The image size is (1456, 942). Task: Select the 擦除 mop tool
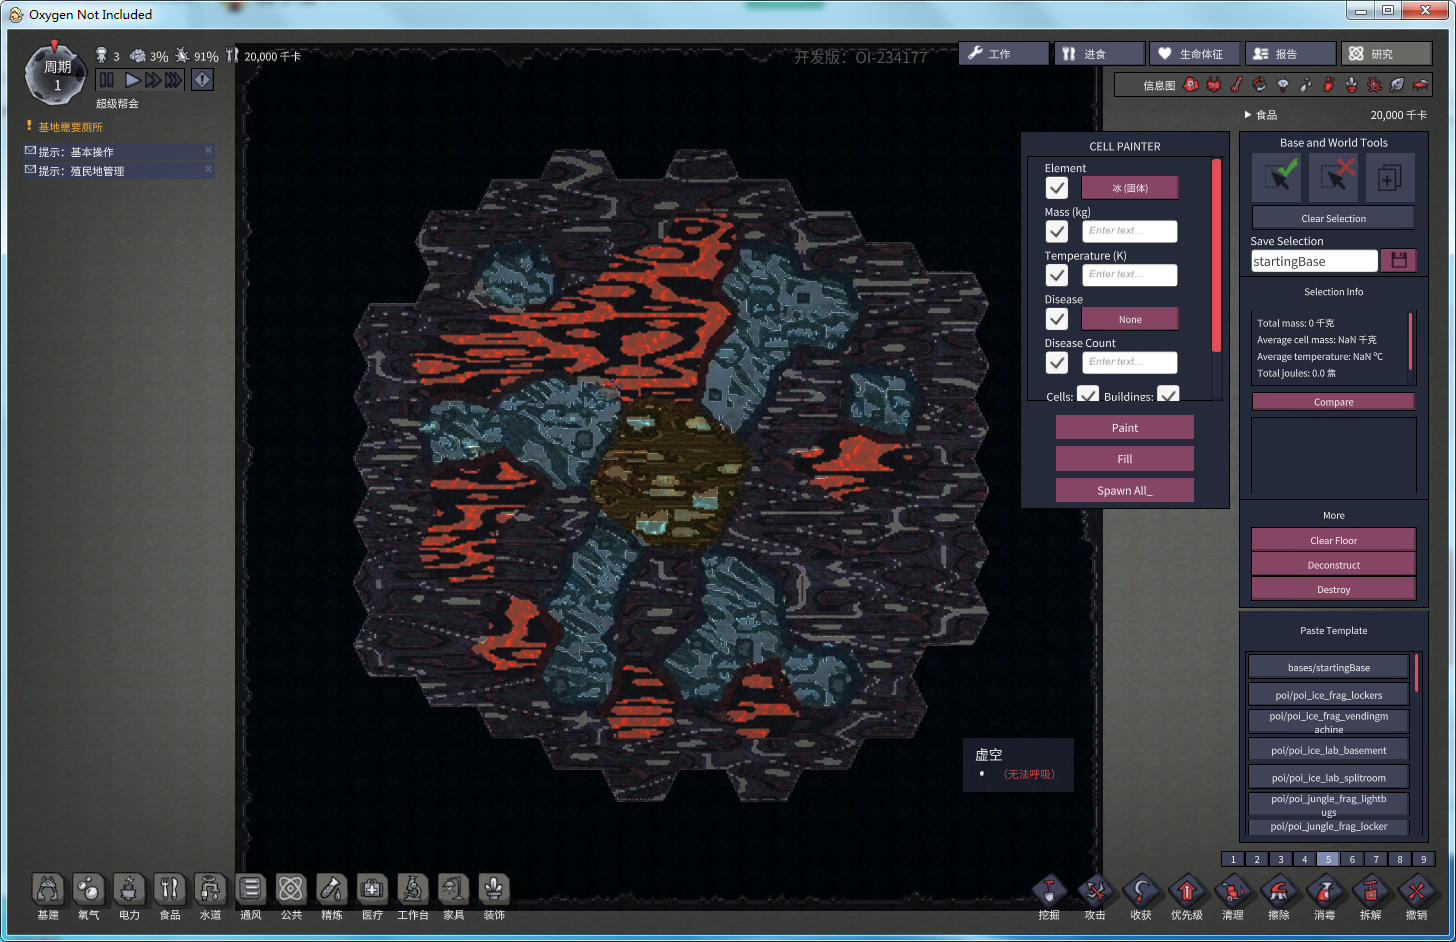pos(1279,890)
